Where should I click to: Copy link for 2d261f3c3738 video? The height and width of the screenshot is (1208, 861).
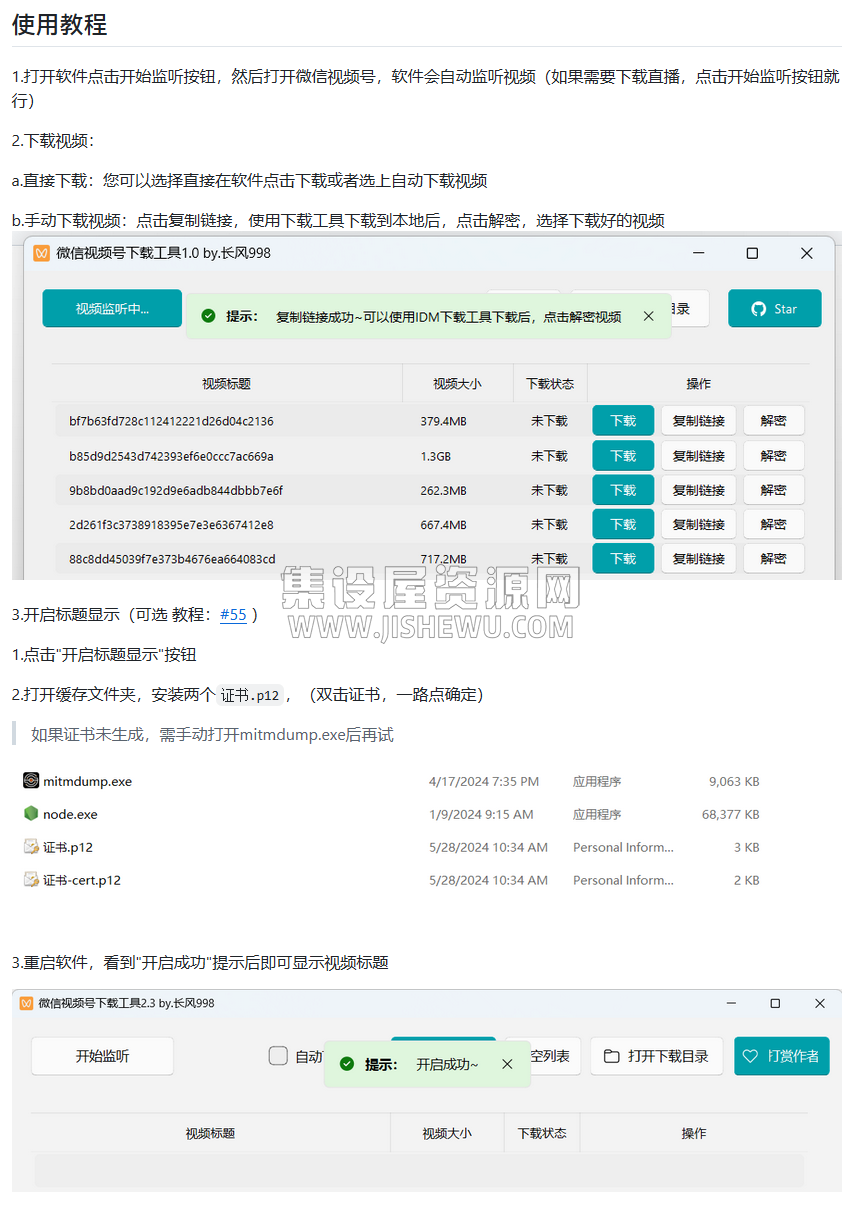[x=698, y=524]
